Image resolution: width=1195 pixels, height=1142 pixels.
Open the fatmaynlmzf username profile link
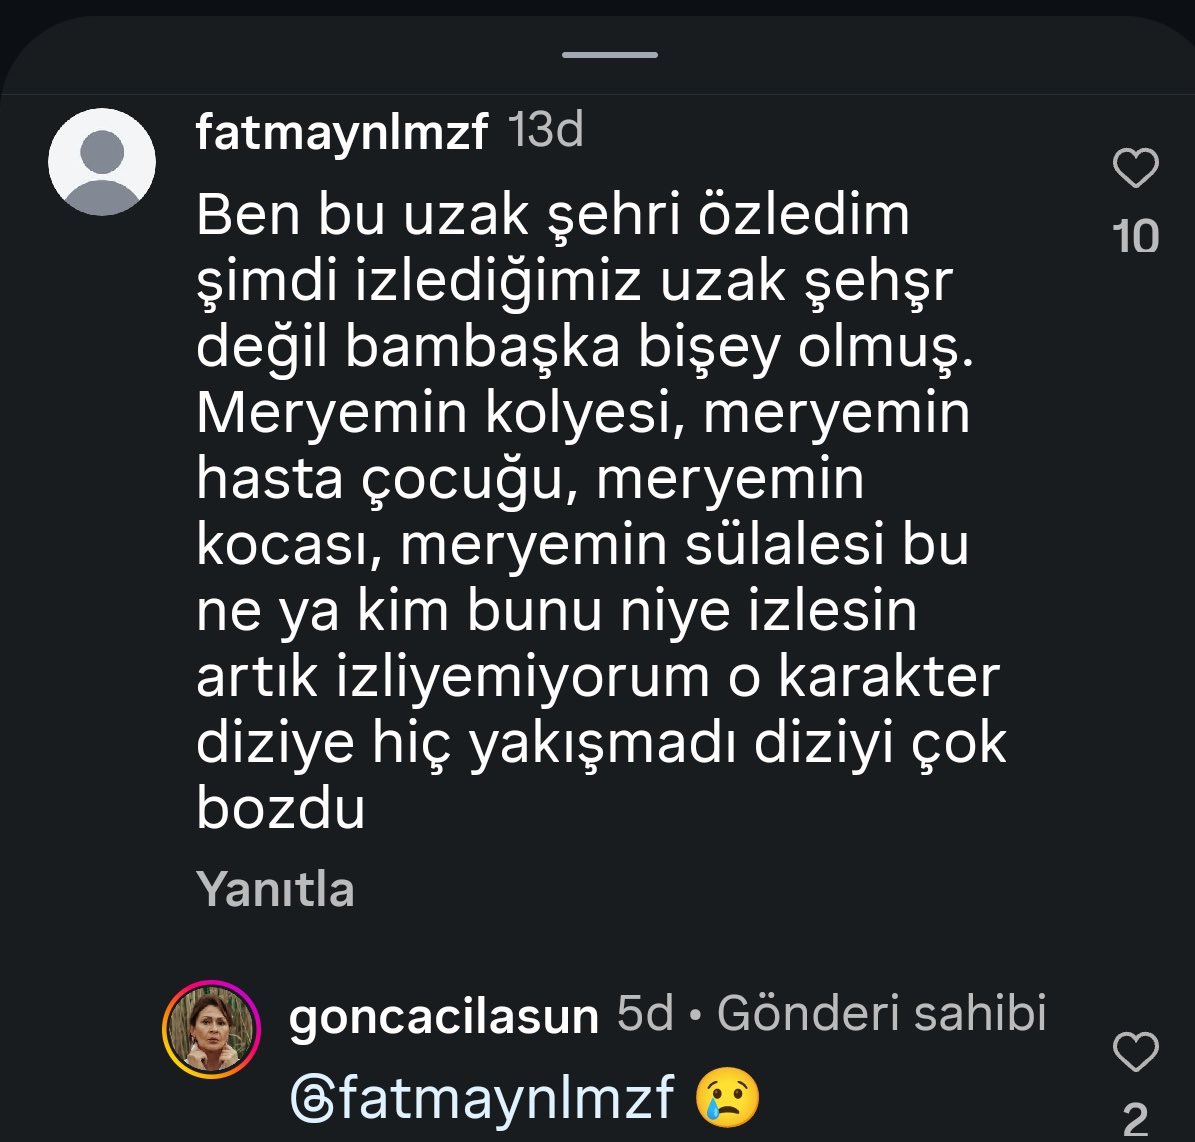pos(342,133)
